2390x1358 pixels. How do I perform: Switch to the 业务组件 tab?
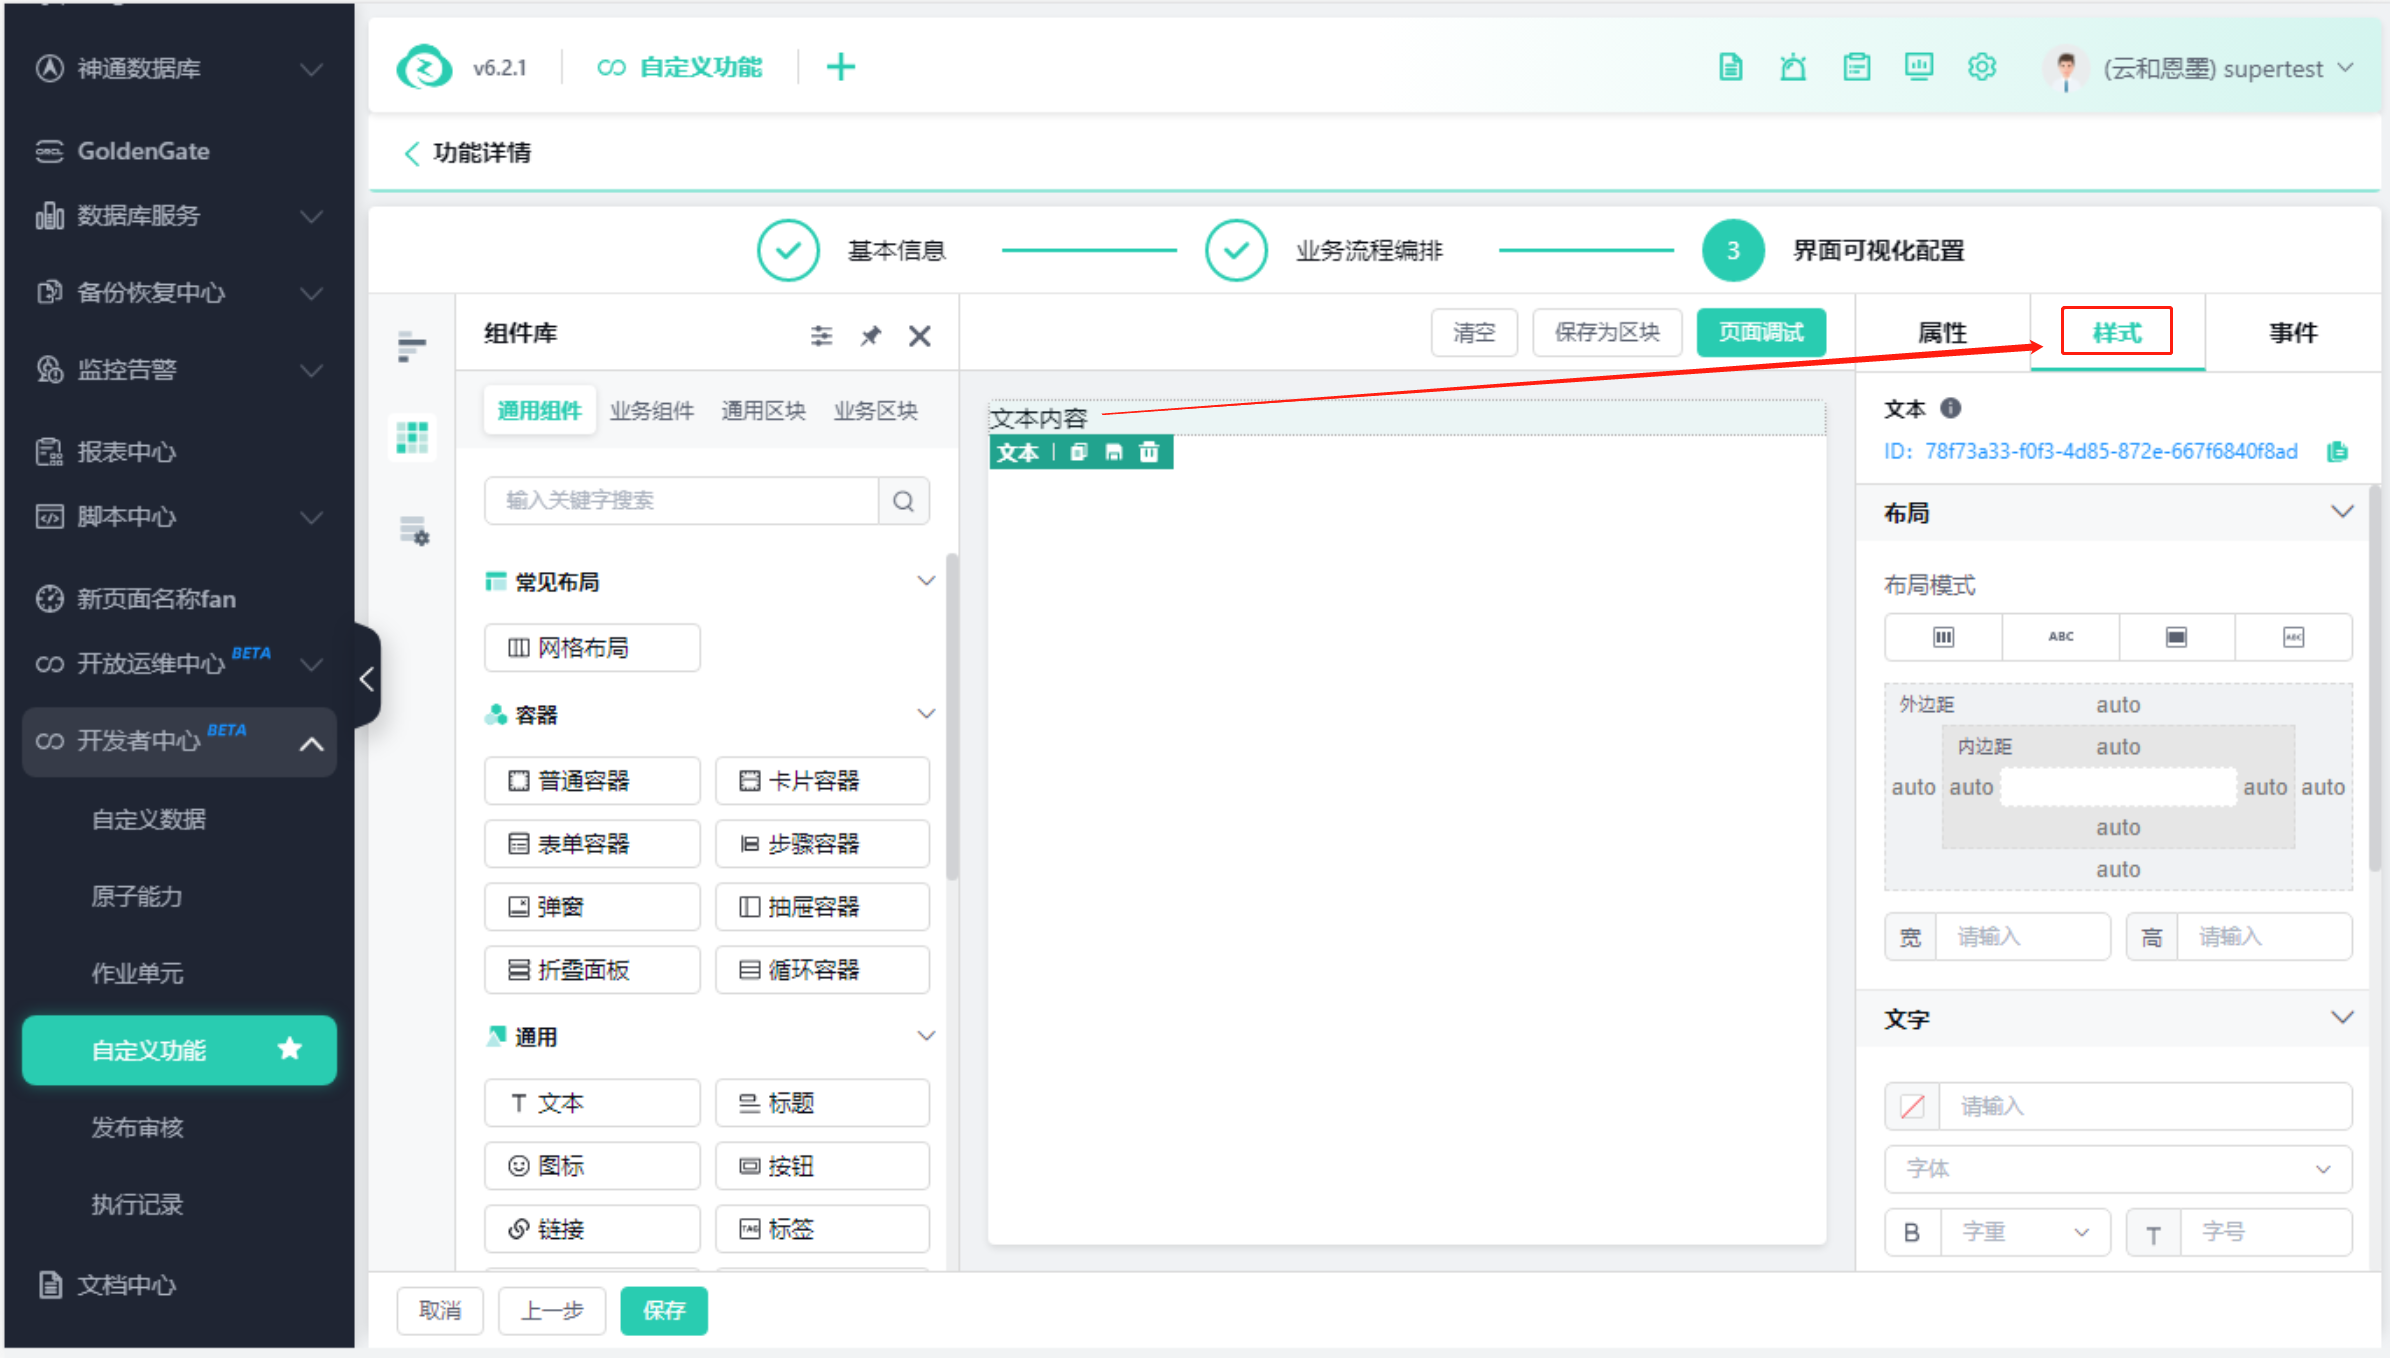point(652,411)
